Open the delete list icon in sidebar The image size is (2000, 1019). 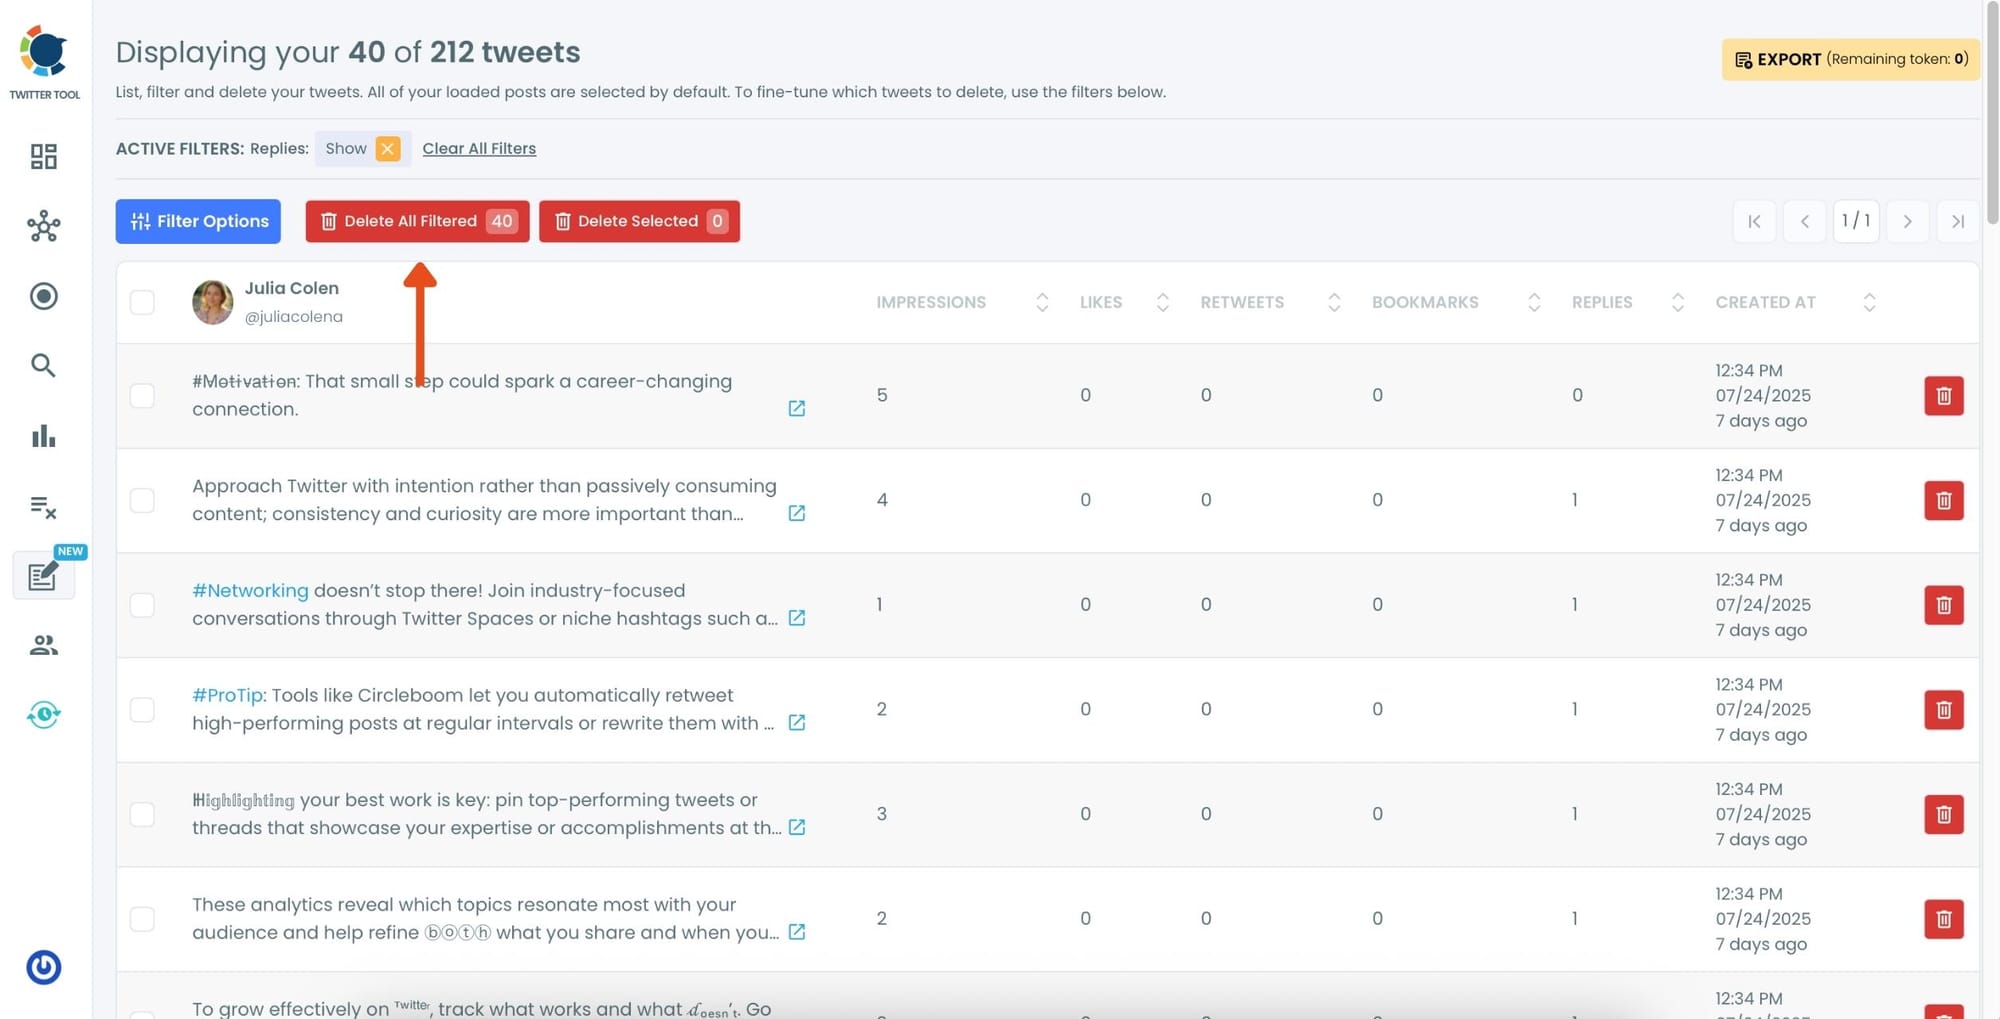pos(44,507)
